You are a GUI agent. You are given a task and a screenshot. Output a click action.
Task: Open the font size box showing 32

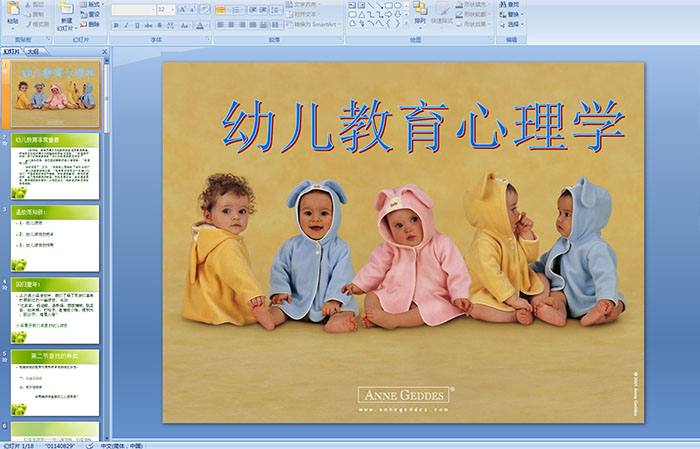(x=166, y=9)
